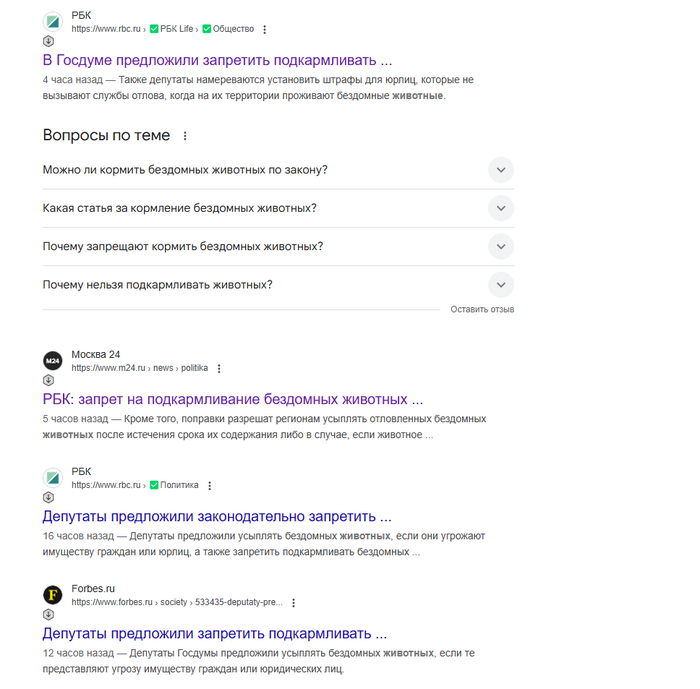The width and height of the screenshot is (700, 689).
Task: Click download icon under Forbes.ru logo
Action: [x=48, y=615]
